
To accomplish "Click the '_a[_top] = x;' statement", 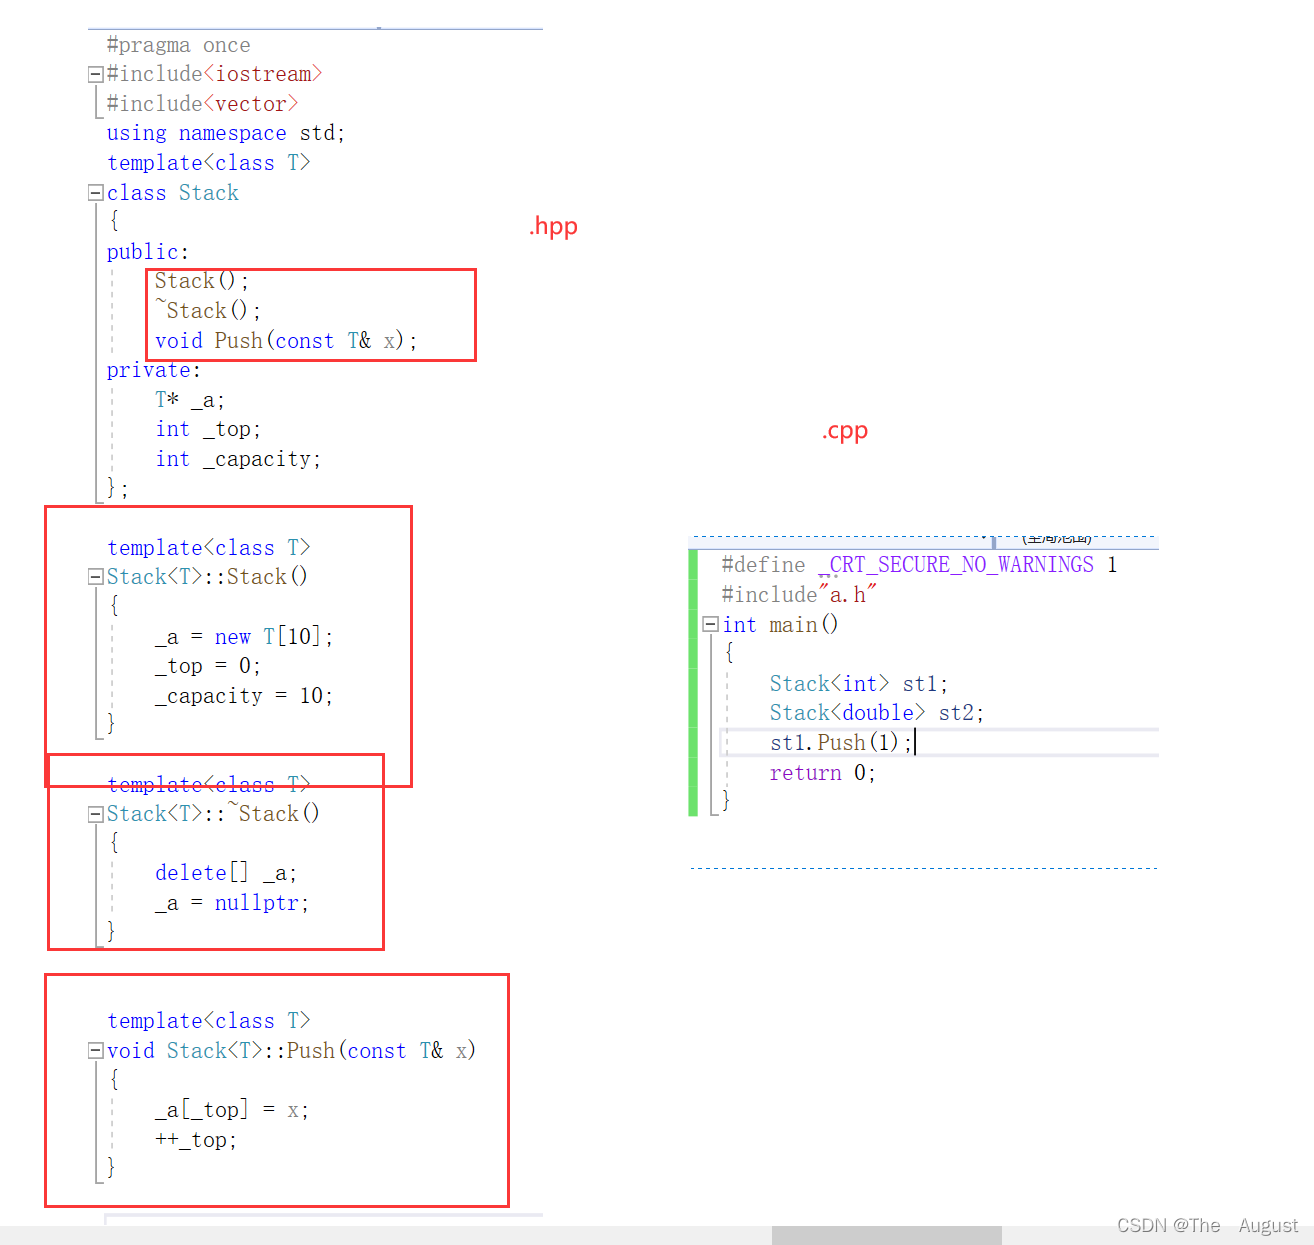I will click(x=232, y=1110).
